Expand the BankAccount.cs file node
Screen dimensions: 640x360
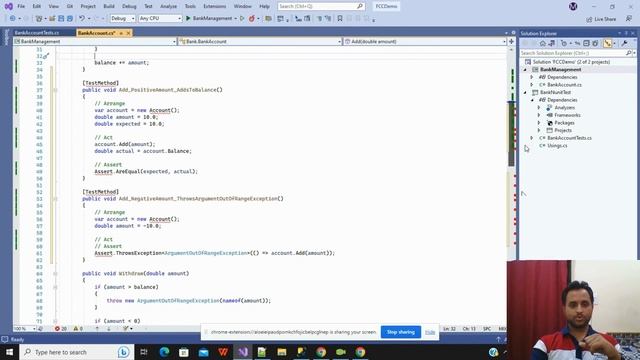click(531, 84)
